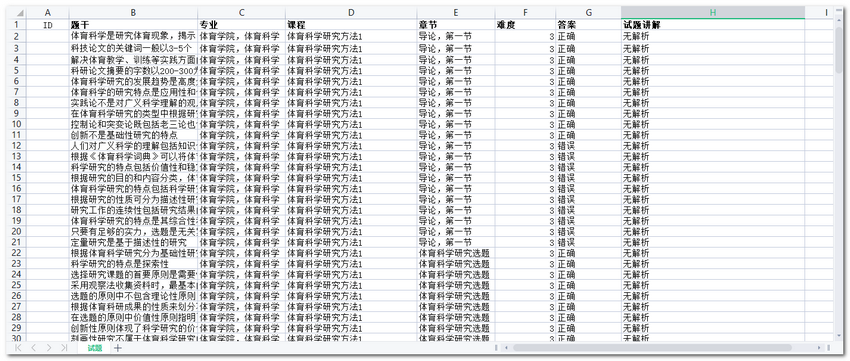The height and width of the screenshot is (361, 850).
Task: Add a new sheet with plus icon
Action: [x=118, y=348]
